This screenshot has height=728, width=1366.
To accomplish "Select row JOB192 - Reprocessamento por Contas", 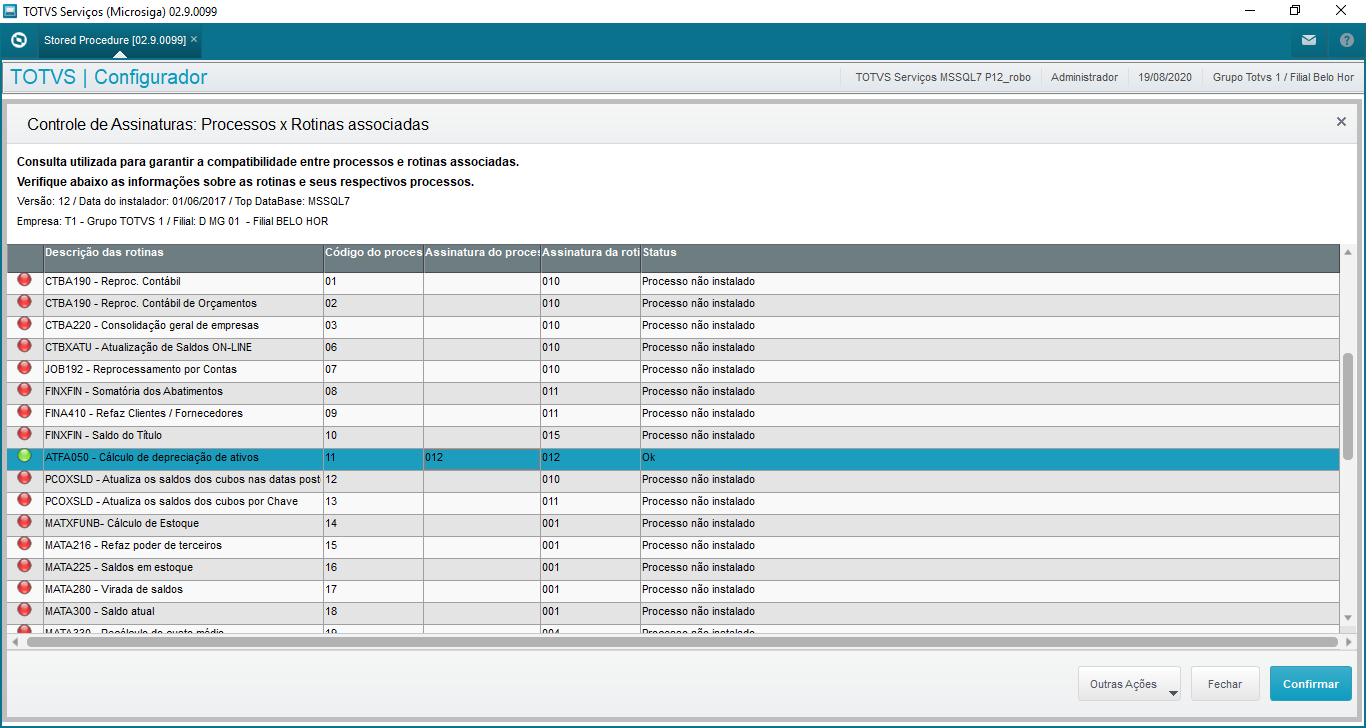I will coord(673,370).
